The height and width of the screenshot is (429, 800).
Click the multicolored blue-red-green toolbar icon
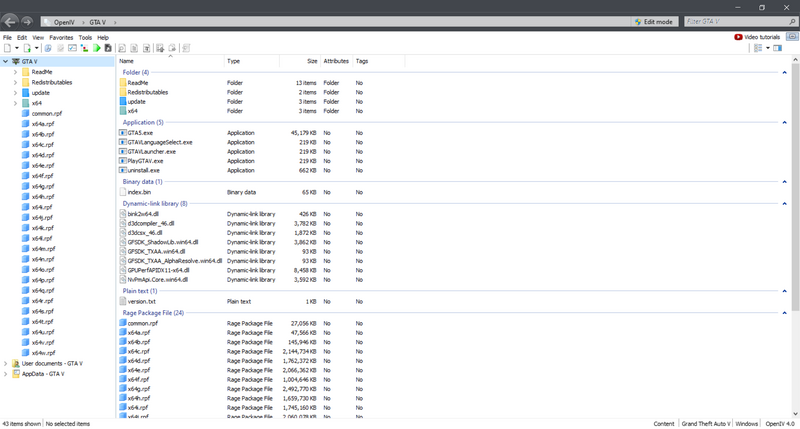84,48
